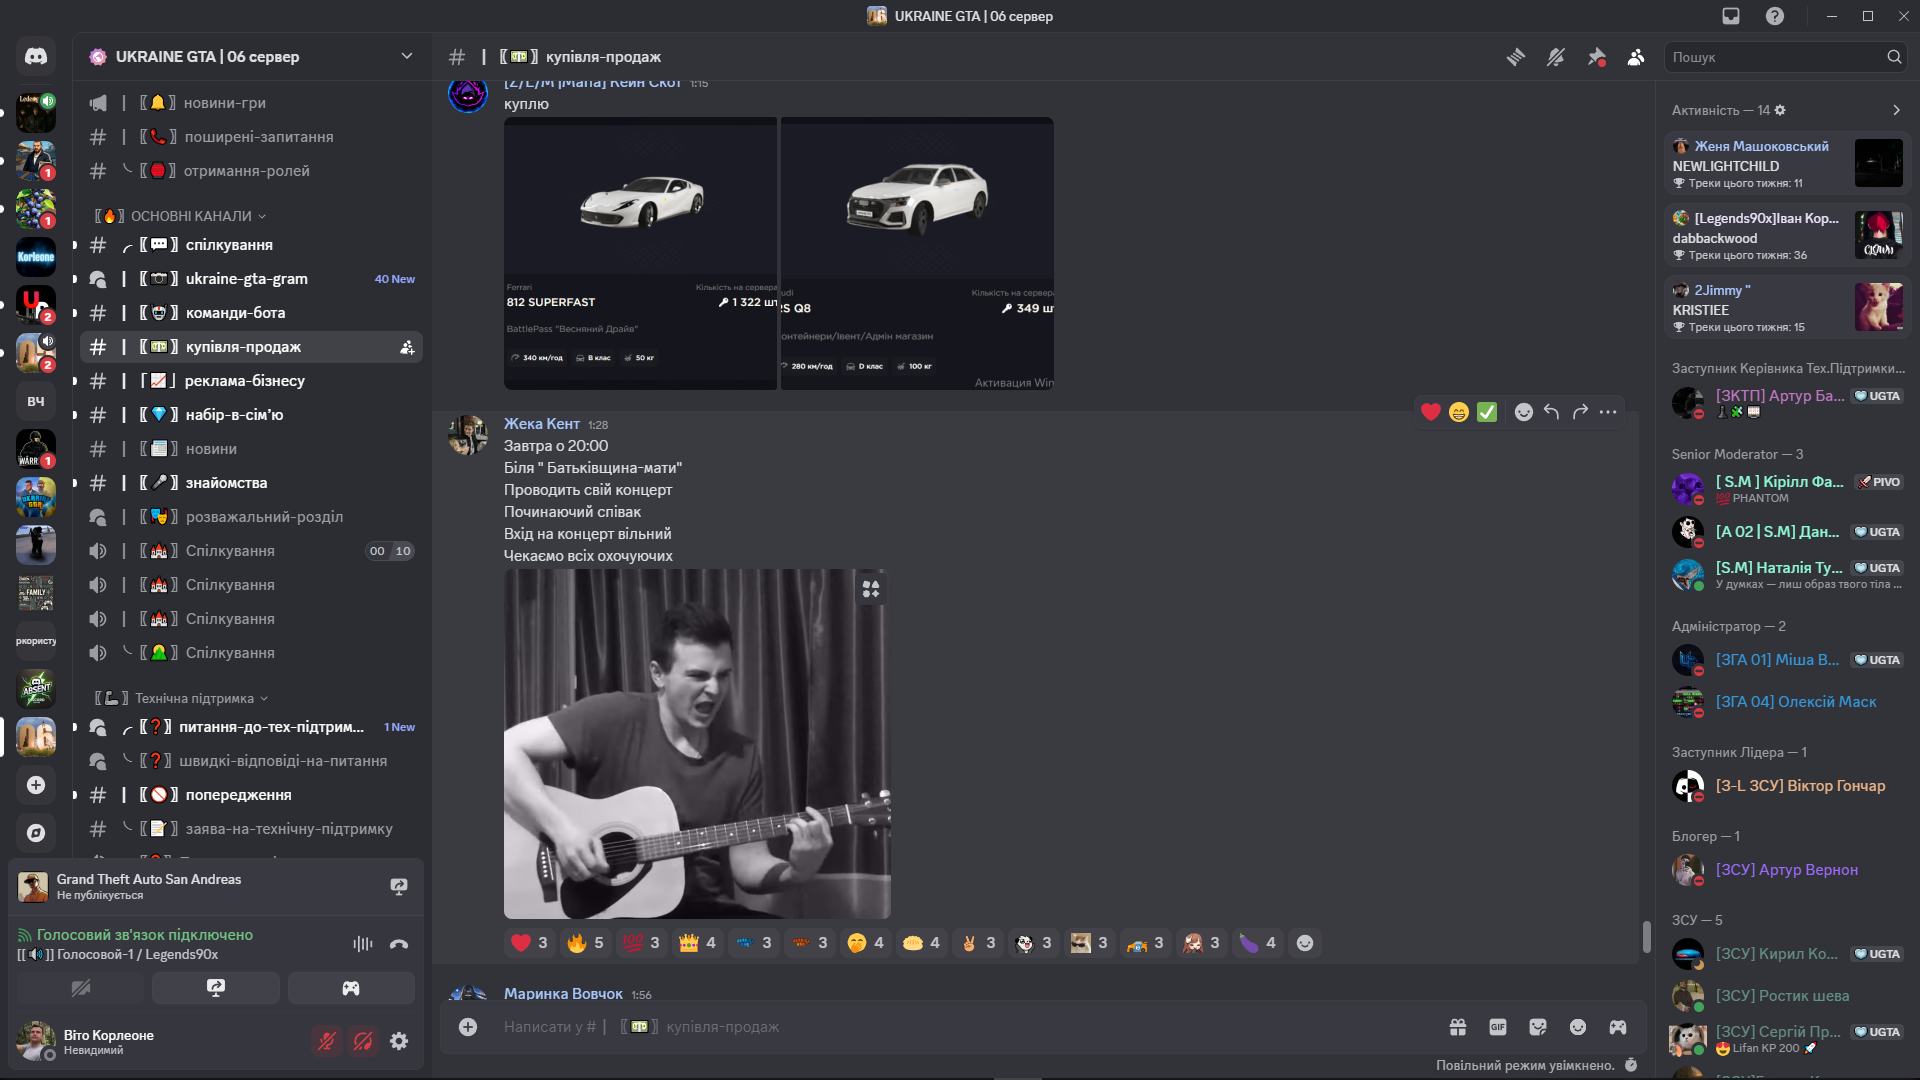Viewport: 1920px width, 1080px height.
Task: Open the ukraine-gta-gram channel
Action: click(251, 279)
